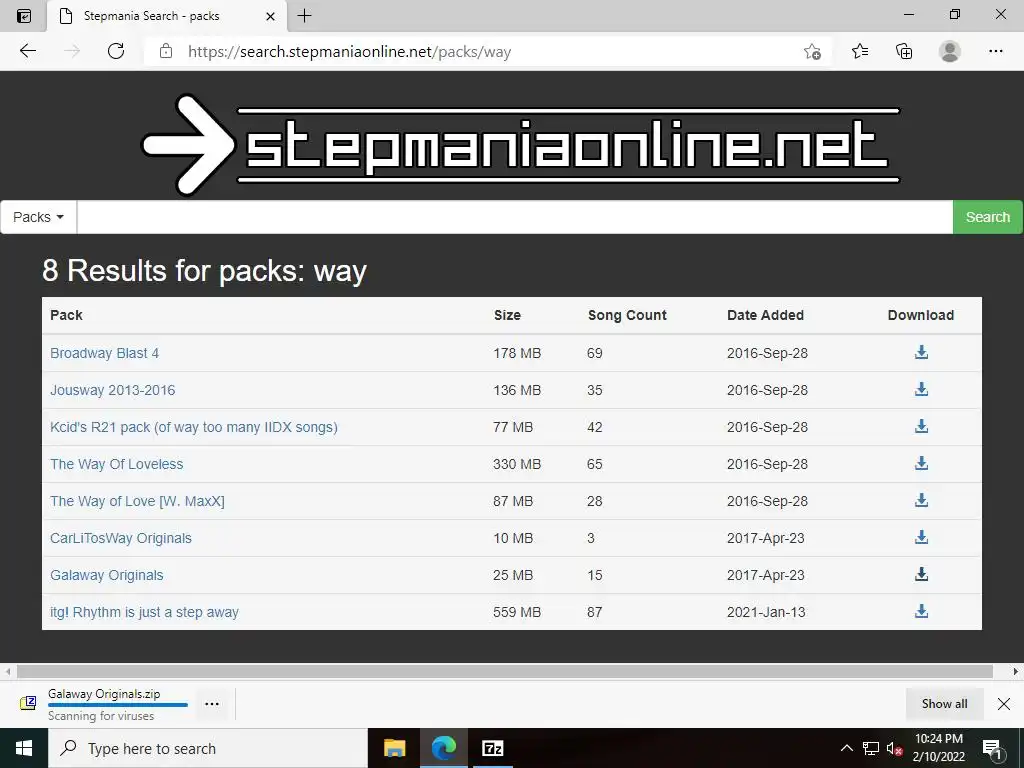Click the Date Added column header
Viewport: 1024px width, 768px height.
(x=765, y=315)
